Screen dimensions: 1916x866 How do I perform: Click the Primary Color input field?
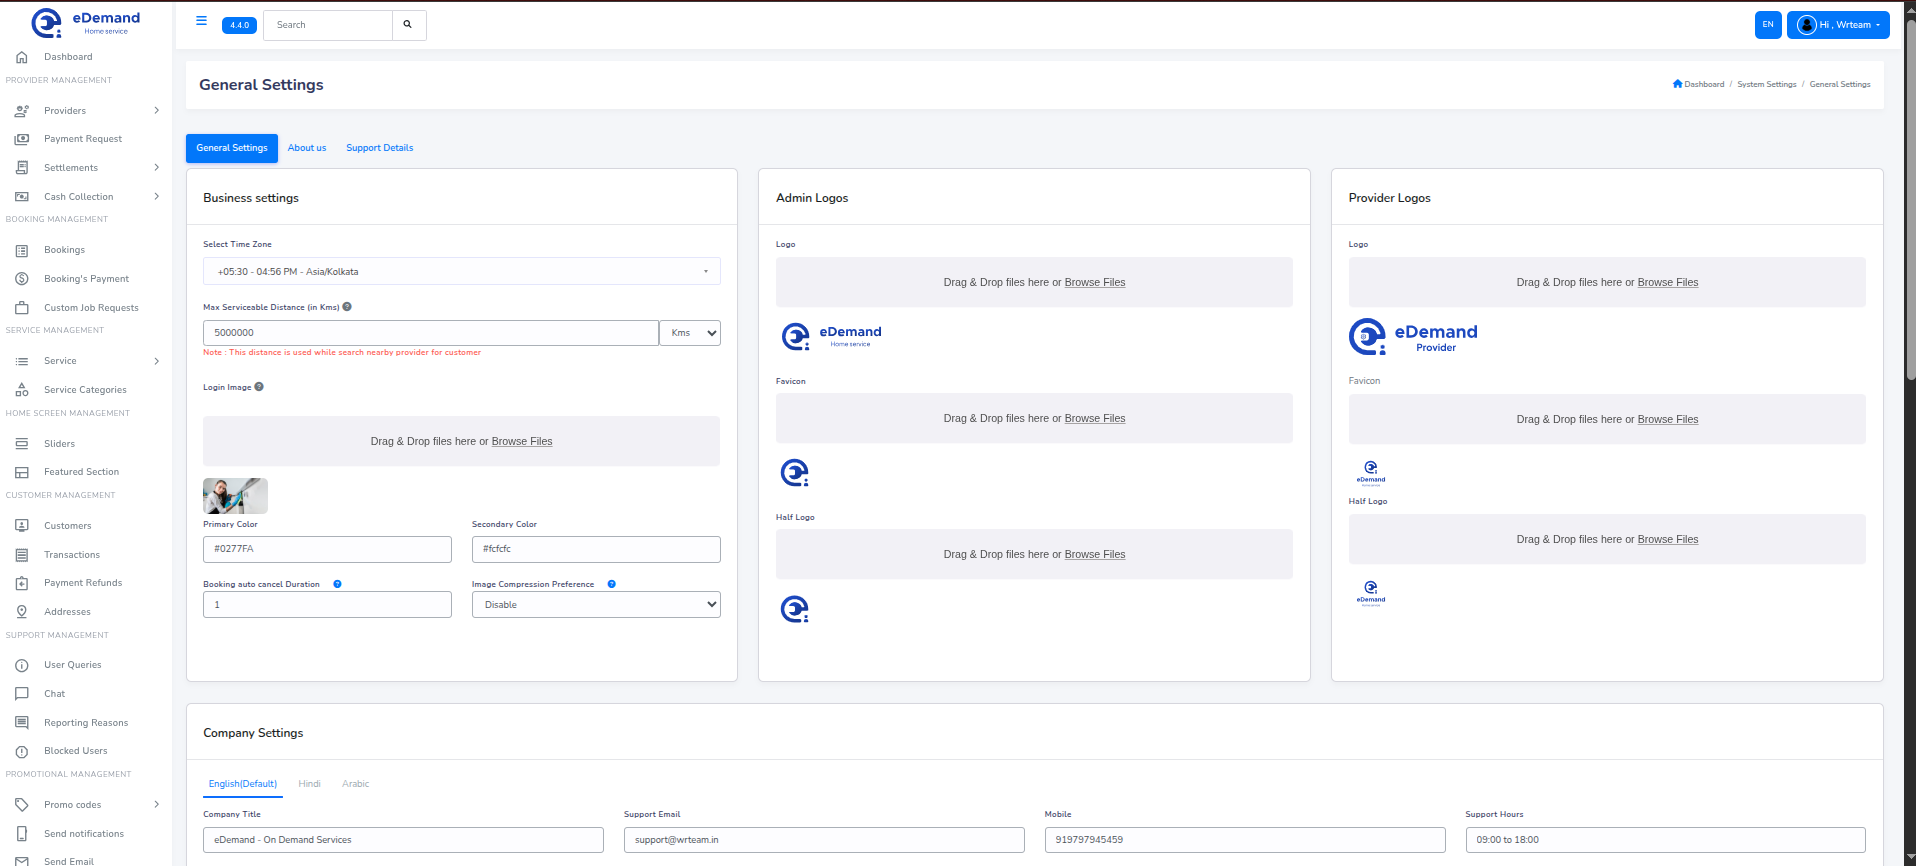pyautogui.click(x=327, y=549)
